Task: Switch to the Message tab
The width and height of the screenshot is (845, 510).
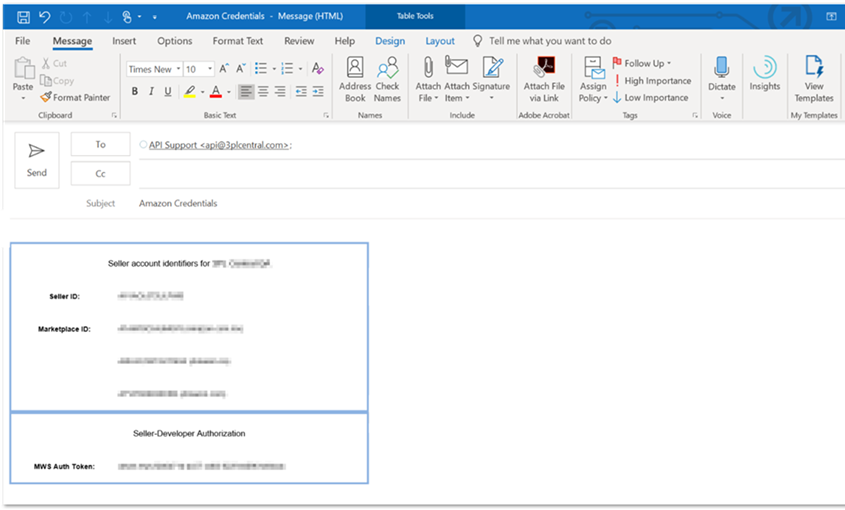Action: (x=72, y=41)
